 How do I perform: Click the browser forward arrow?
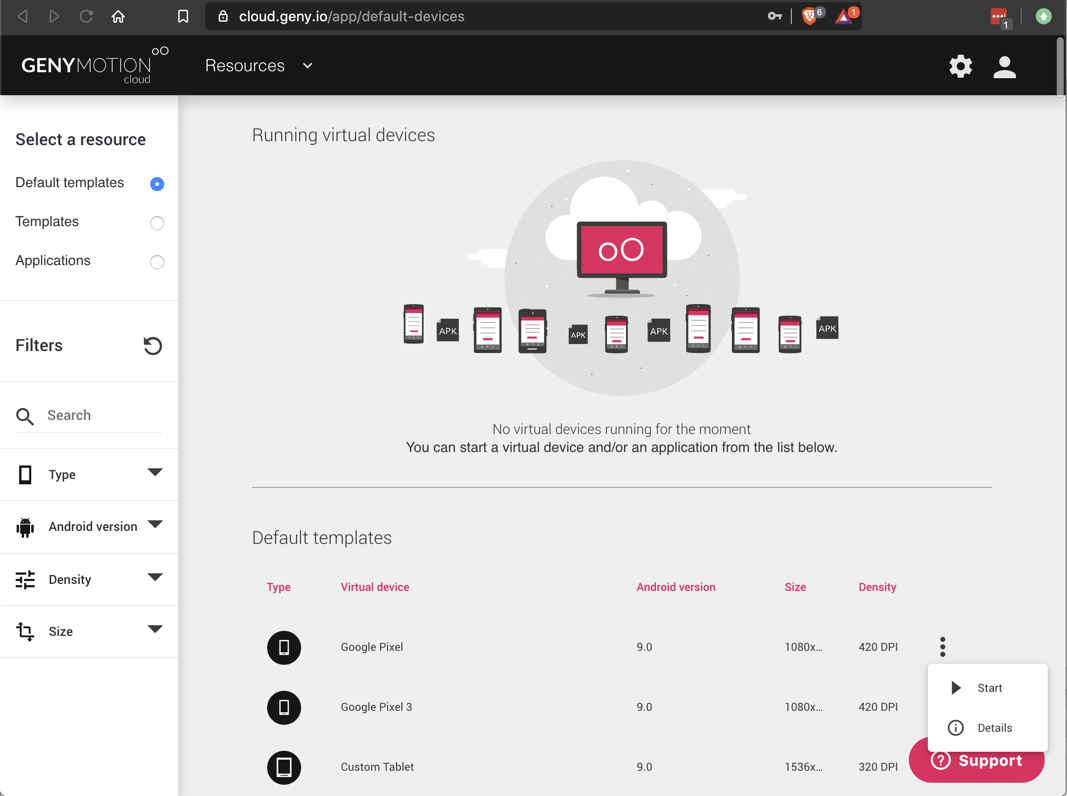coord(54,16)
